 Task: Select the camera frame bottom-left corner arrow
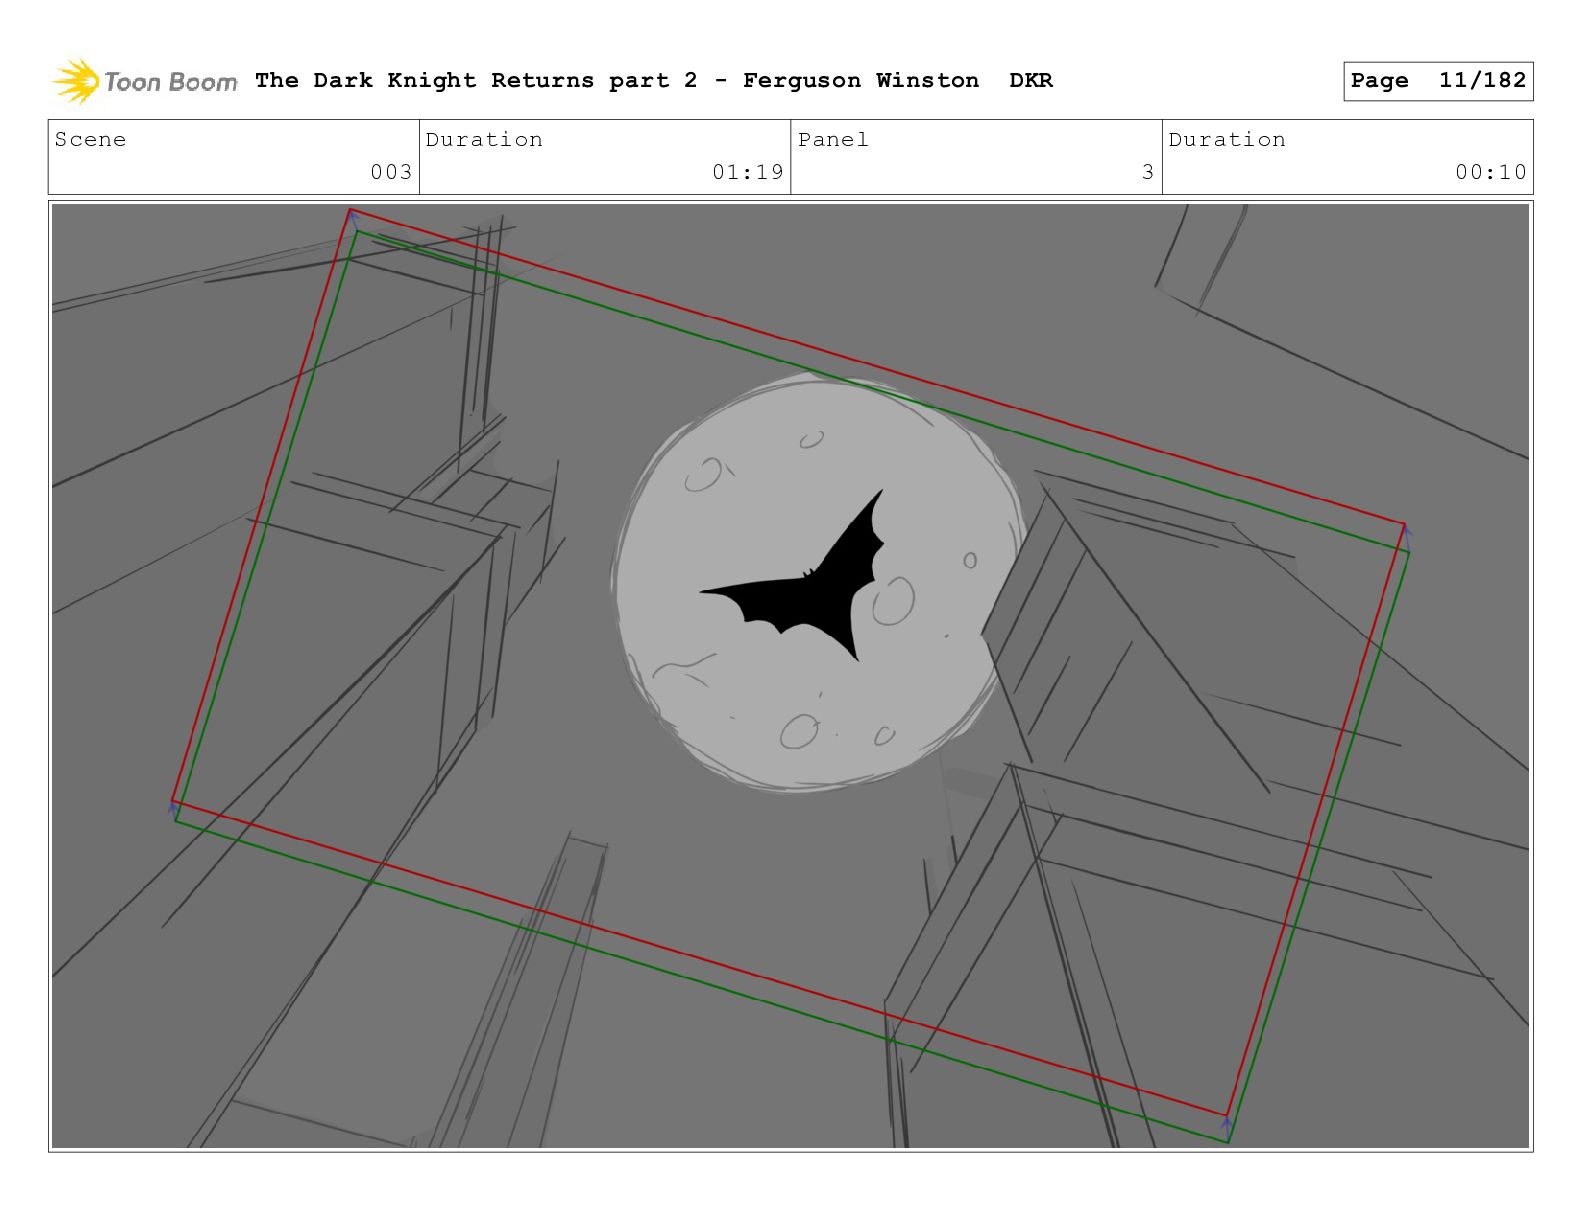pyautogui.click(x=173, y=806)
